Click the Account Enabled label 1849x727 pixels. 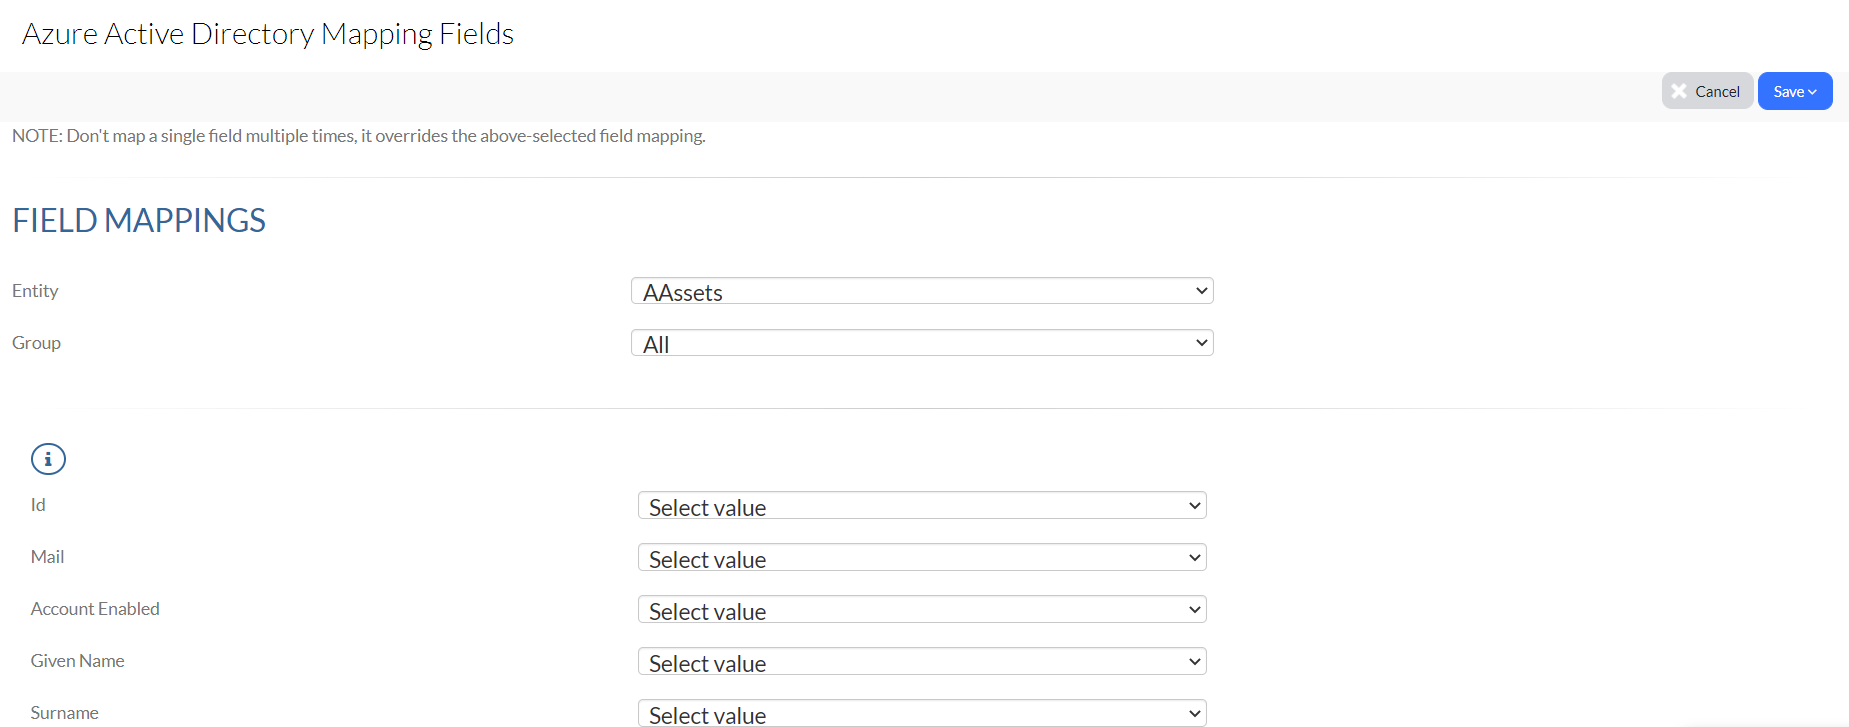(x=95, y=609)
